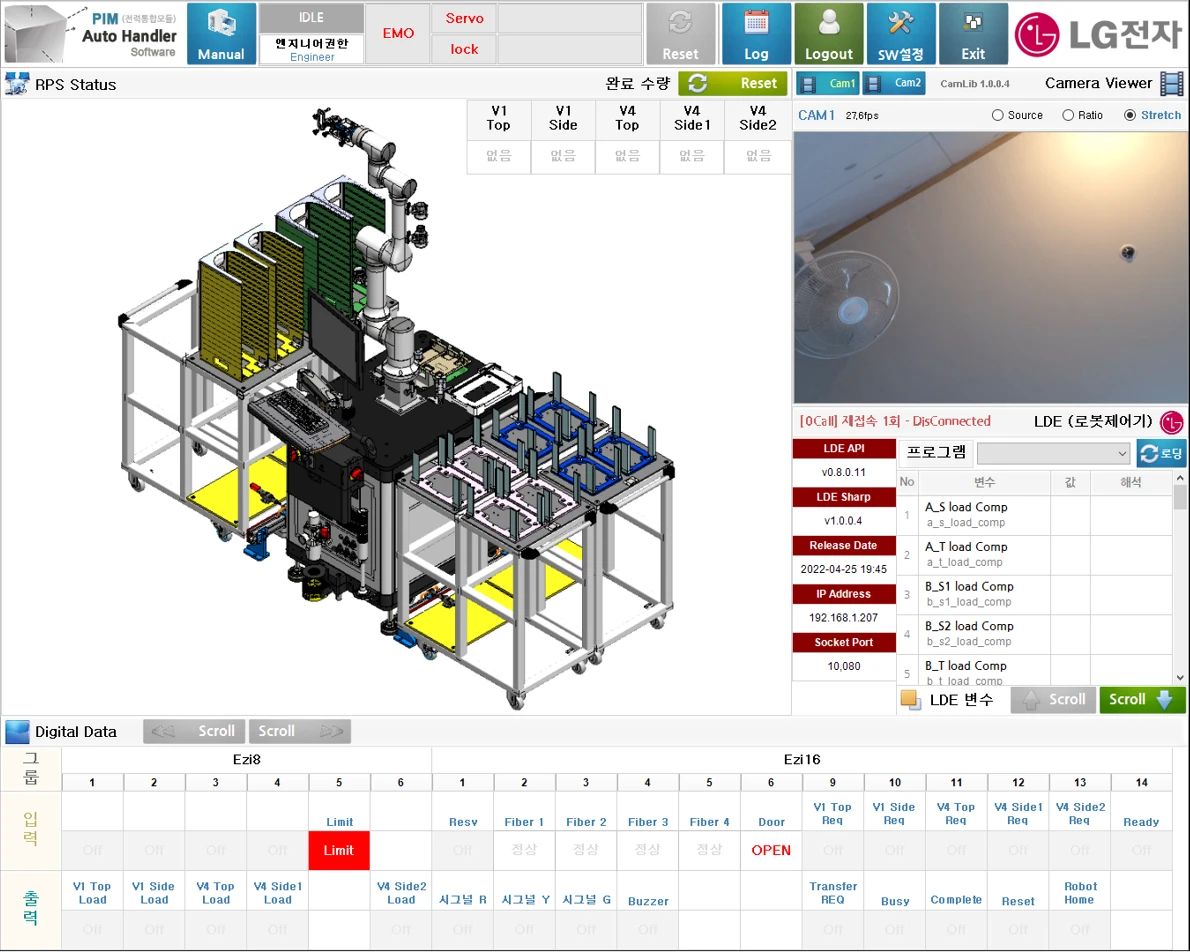Click the lock indicator

click(464, 49)
